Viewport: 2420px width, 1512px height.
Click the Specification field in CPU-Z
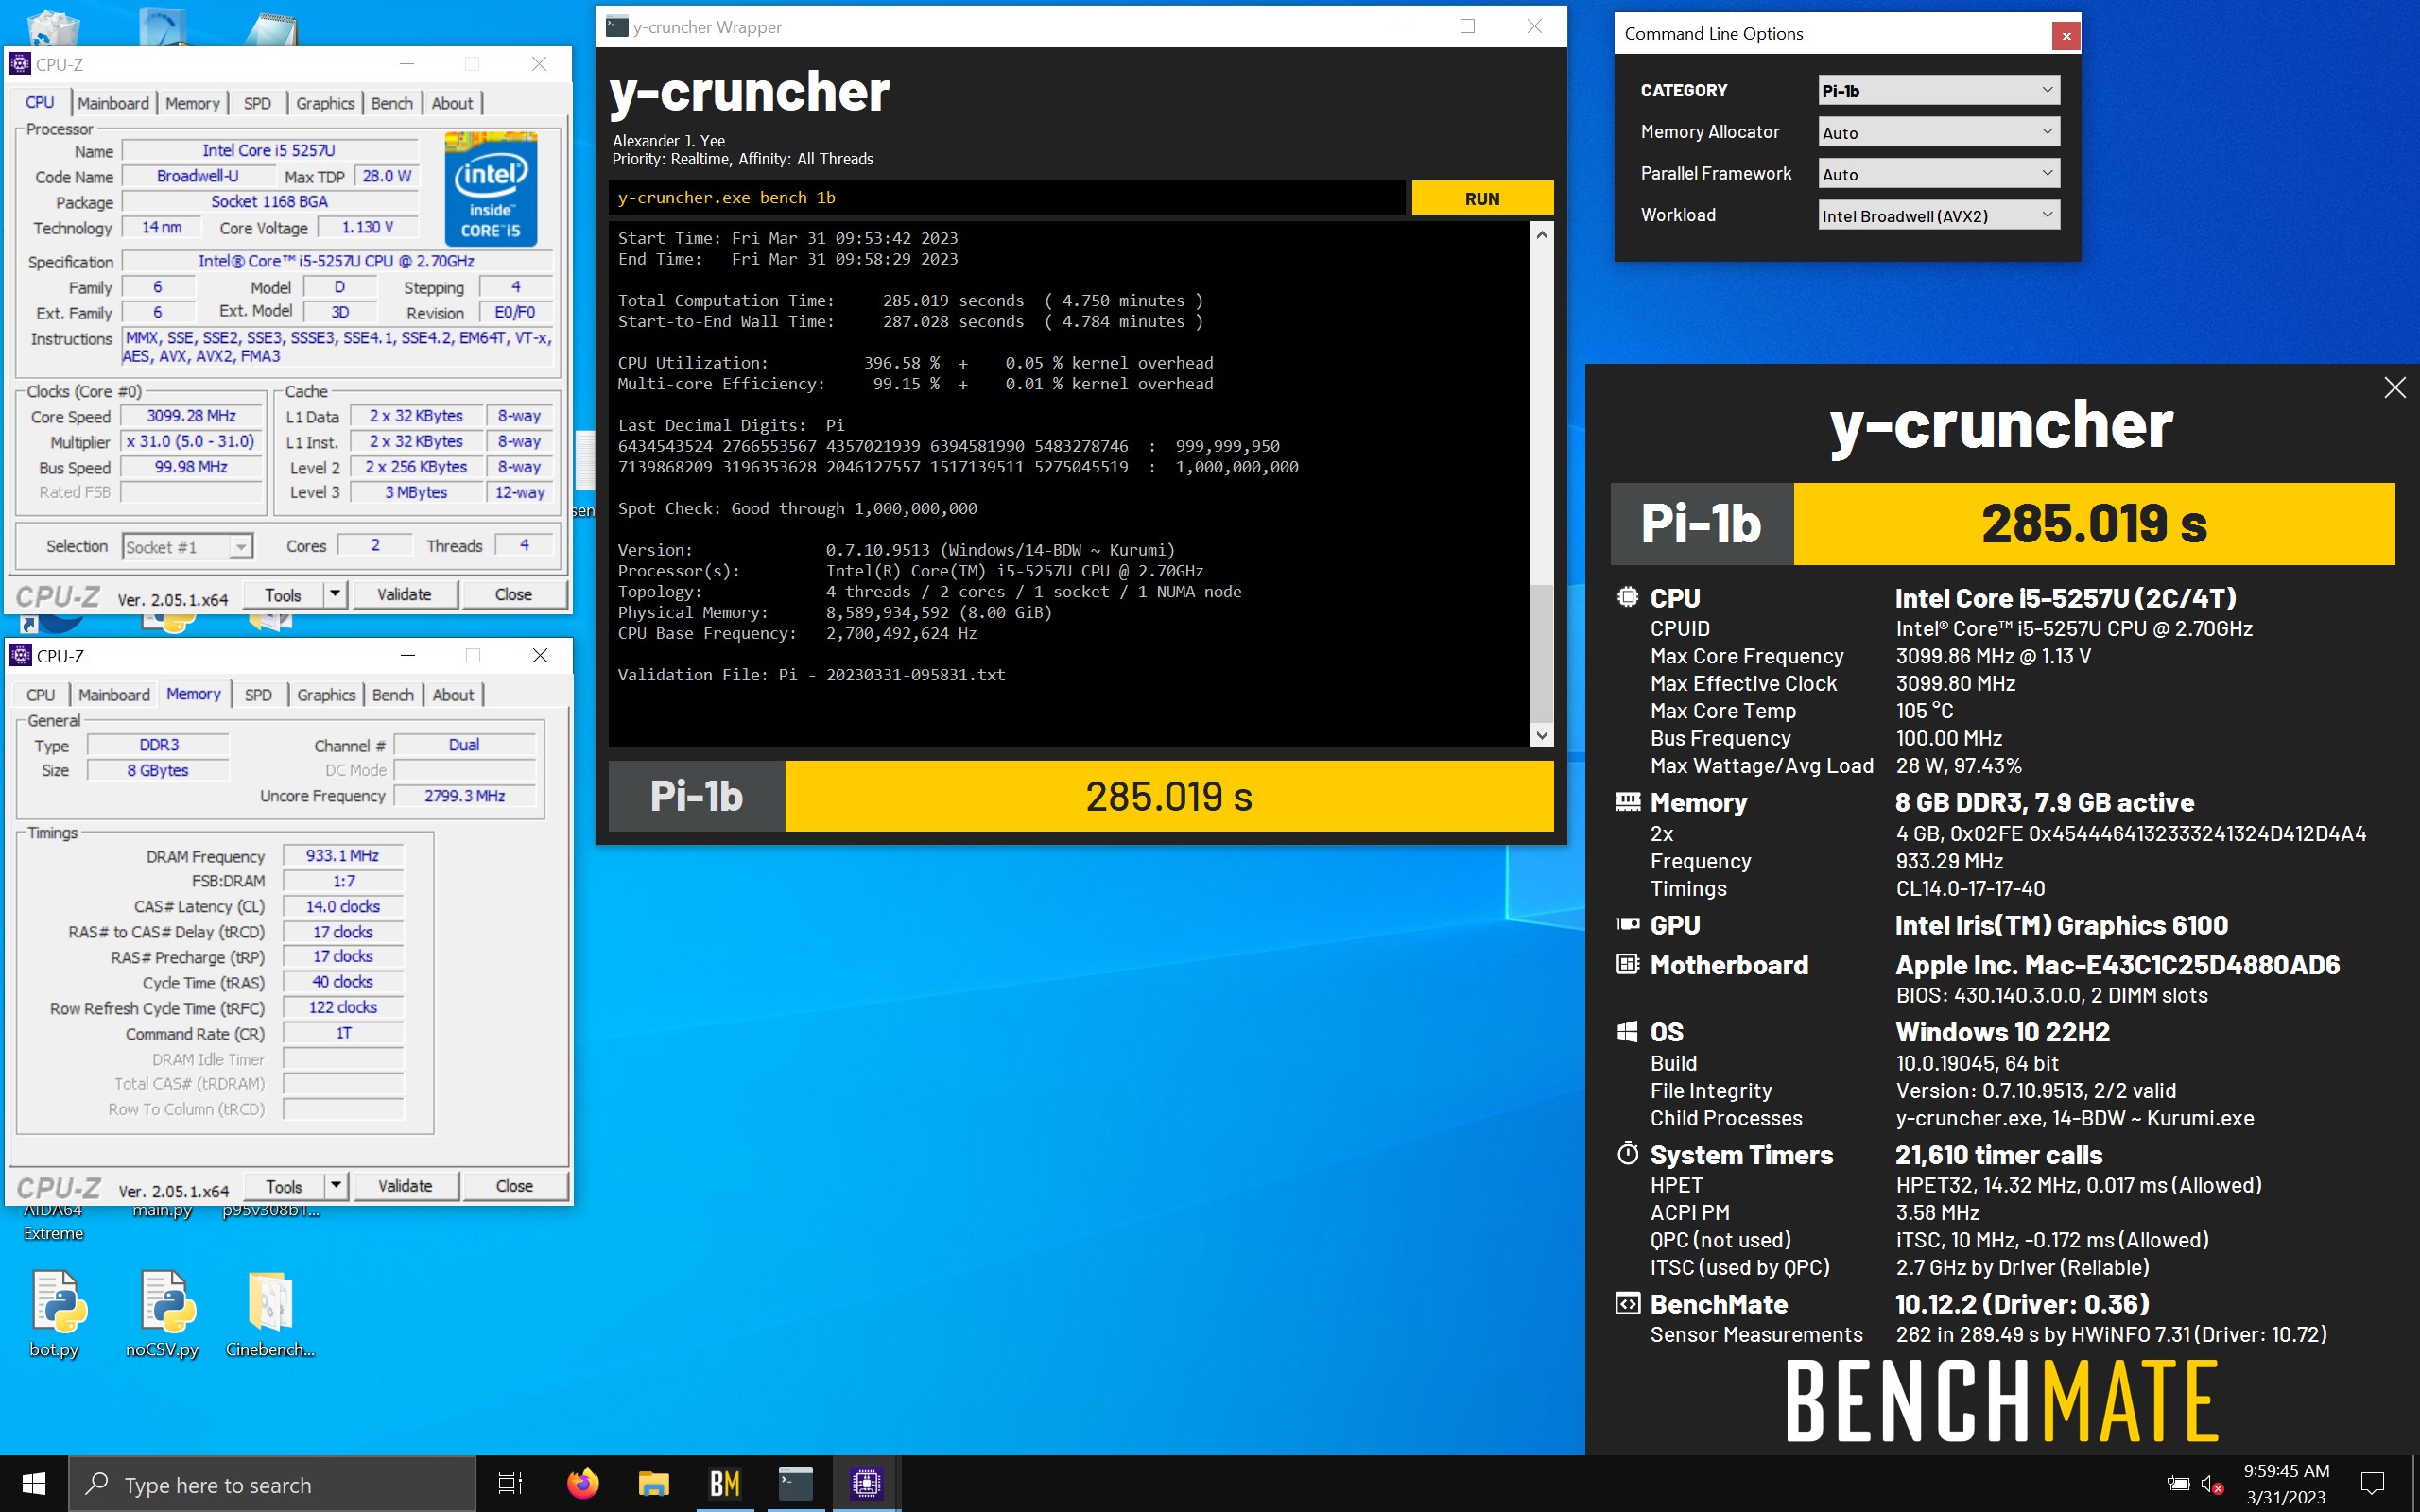click(337, 261)
